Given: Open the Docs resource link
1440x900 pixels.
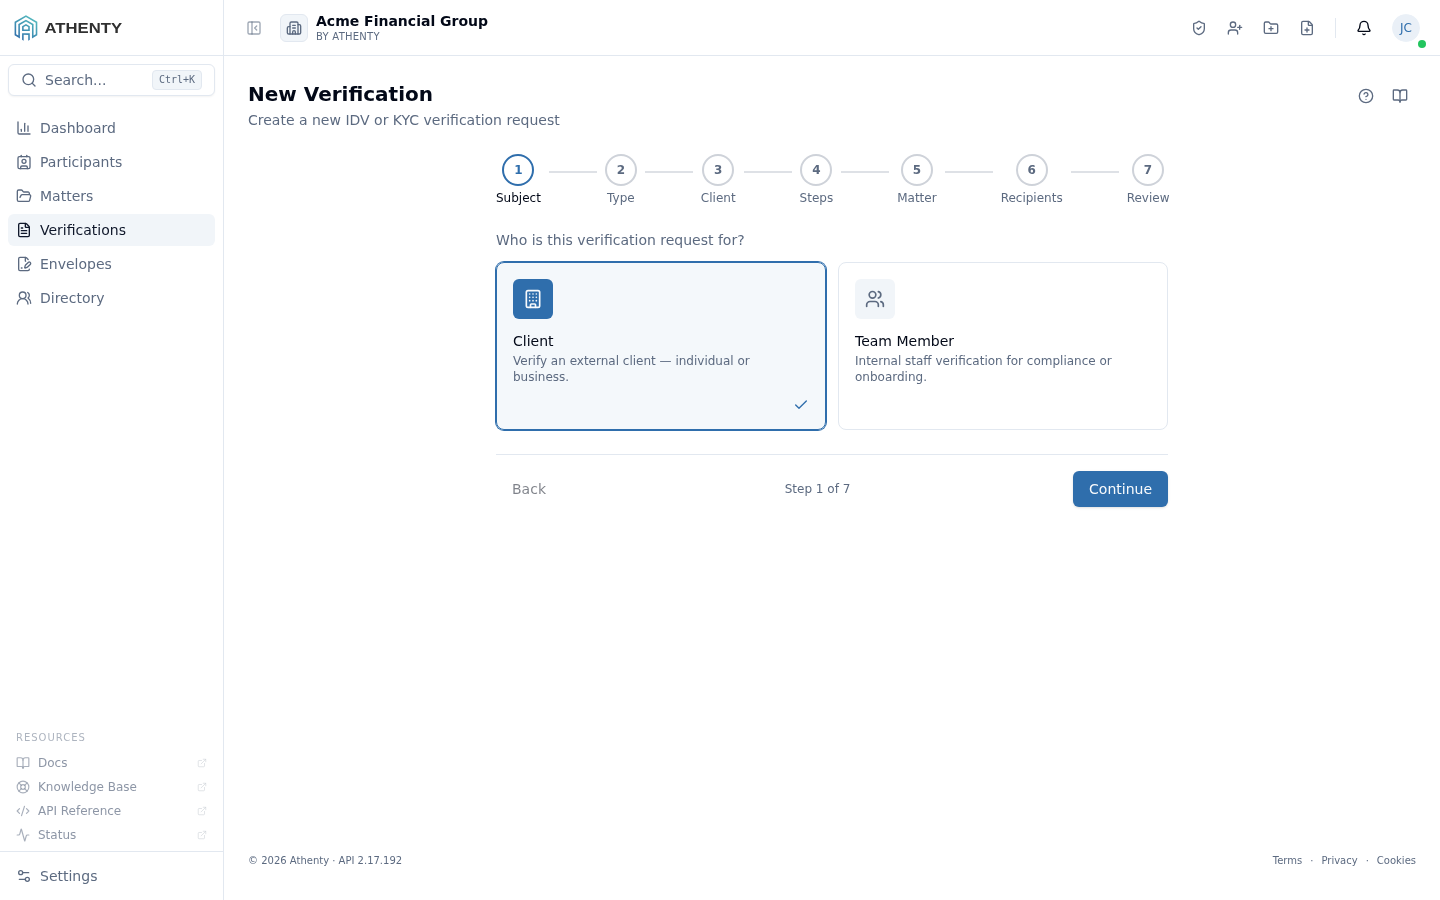Looking at the screenshot, I should tap(111, 763).
